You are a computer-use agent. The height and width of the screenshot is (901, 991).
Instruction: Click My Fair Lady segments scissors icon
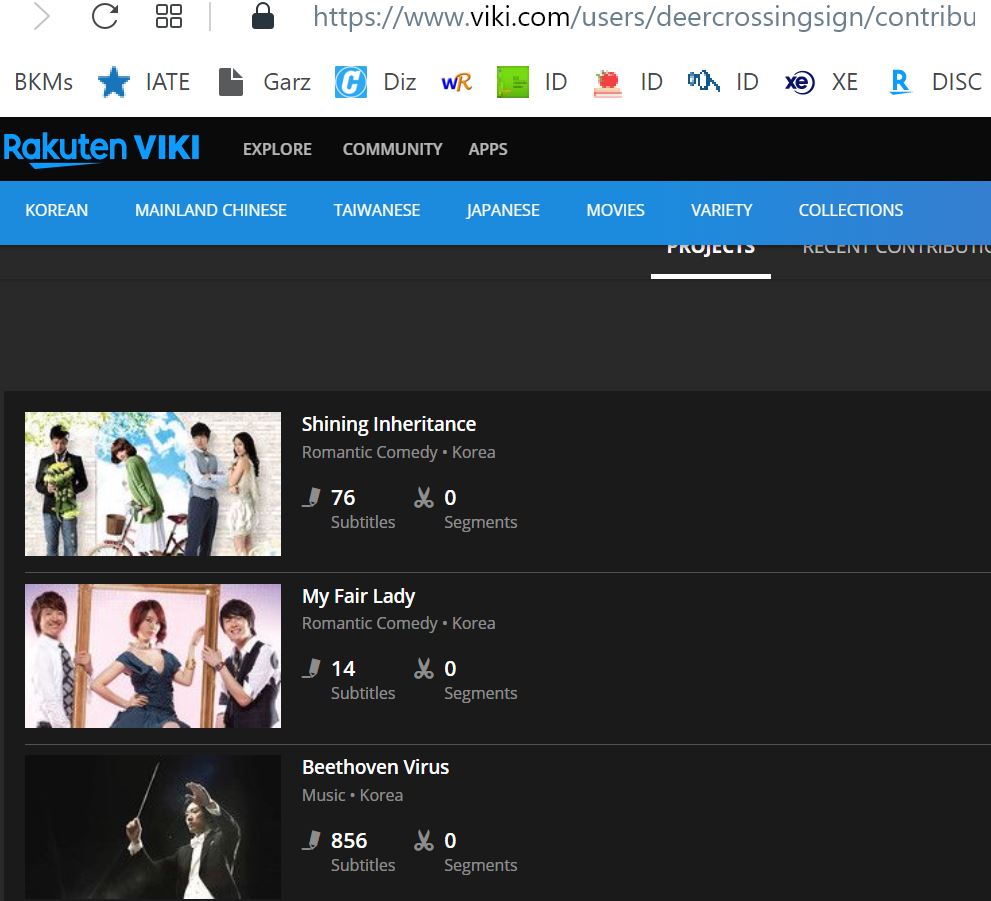pos(423,668)
